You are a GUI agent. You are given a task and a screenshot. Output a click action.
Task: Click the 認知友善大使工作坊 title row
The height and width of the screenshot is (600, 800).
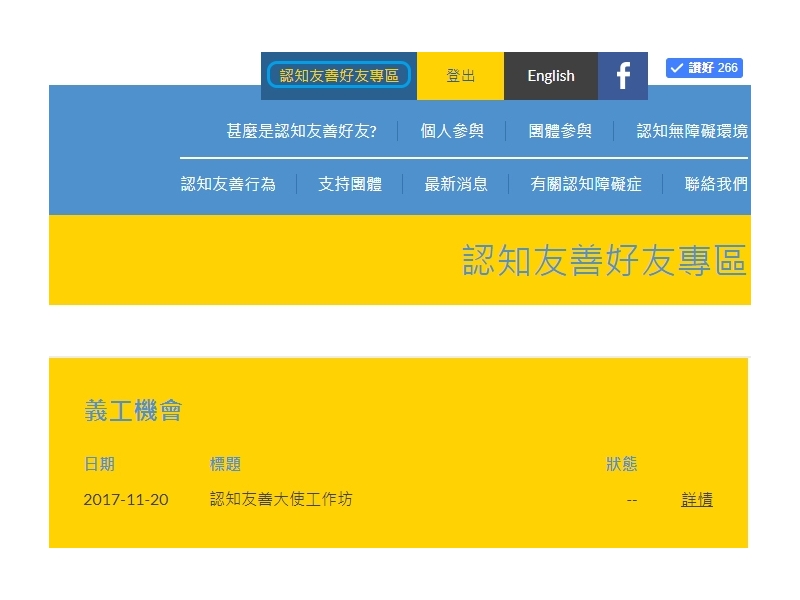pyautogui.click(x=281, y=499)
